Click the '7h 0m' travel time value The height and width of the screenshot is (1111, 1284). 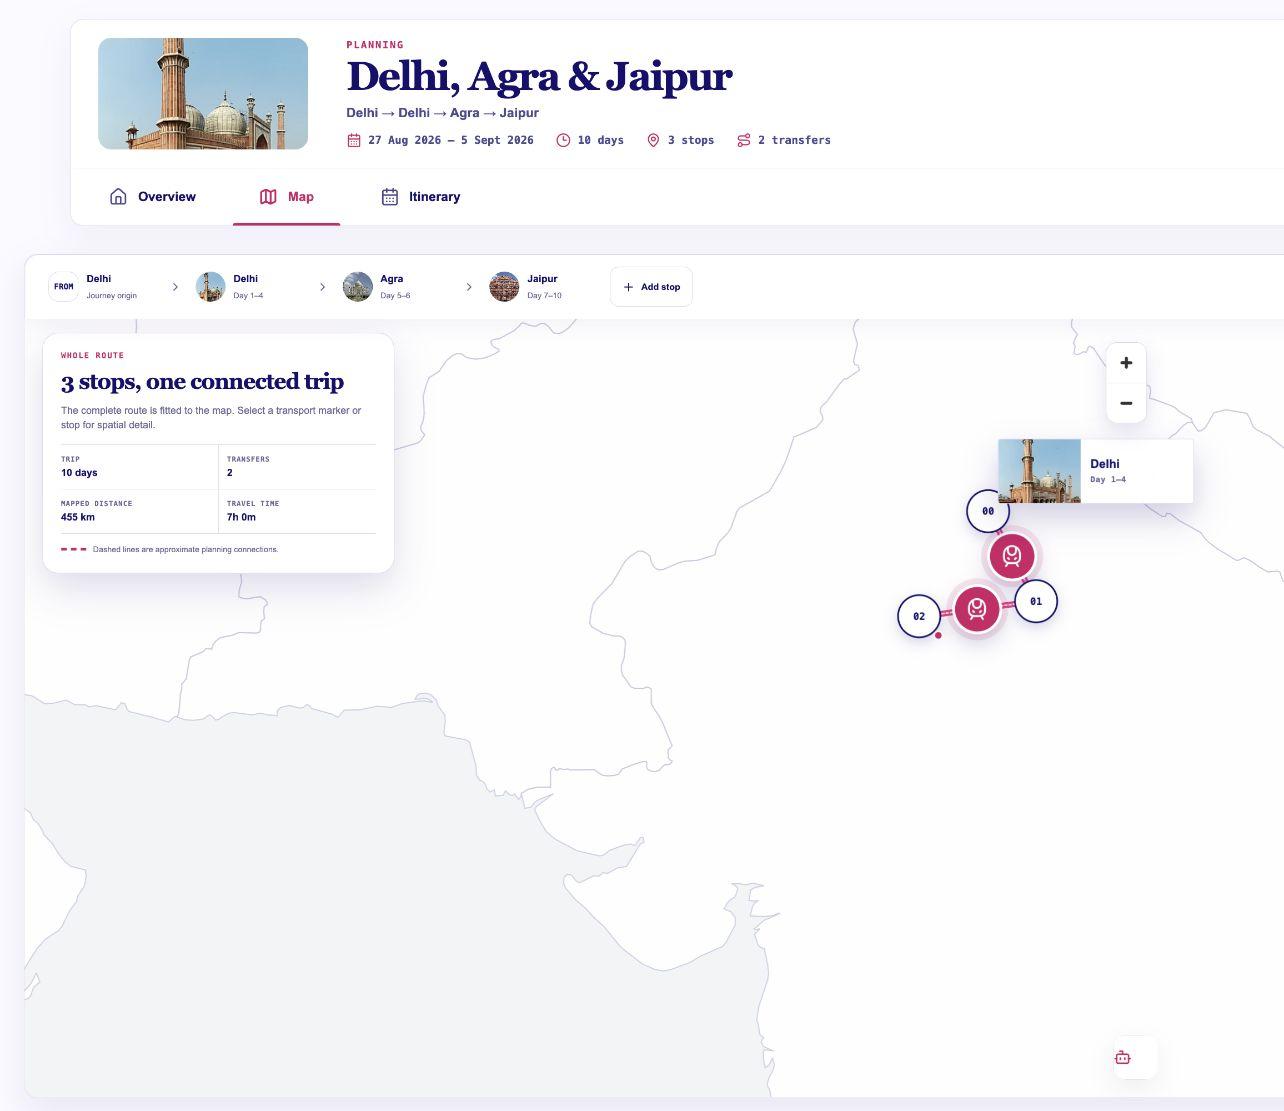[x=241, y=517]
